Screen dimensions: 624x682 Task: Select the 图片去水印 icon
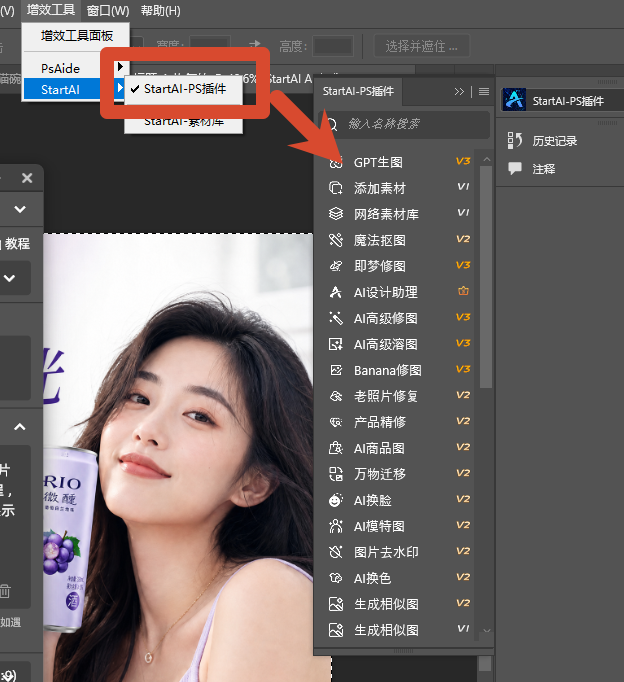coord(336,552)
